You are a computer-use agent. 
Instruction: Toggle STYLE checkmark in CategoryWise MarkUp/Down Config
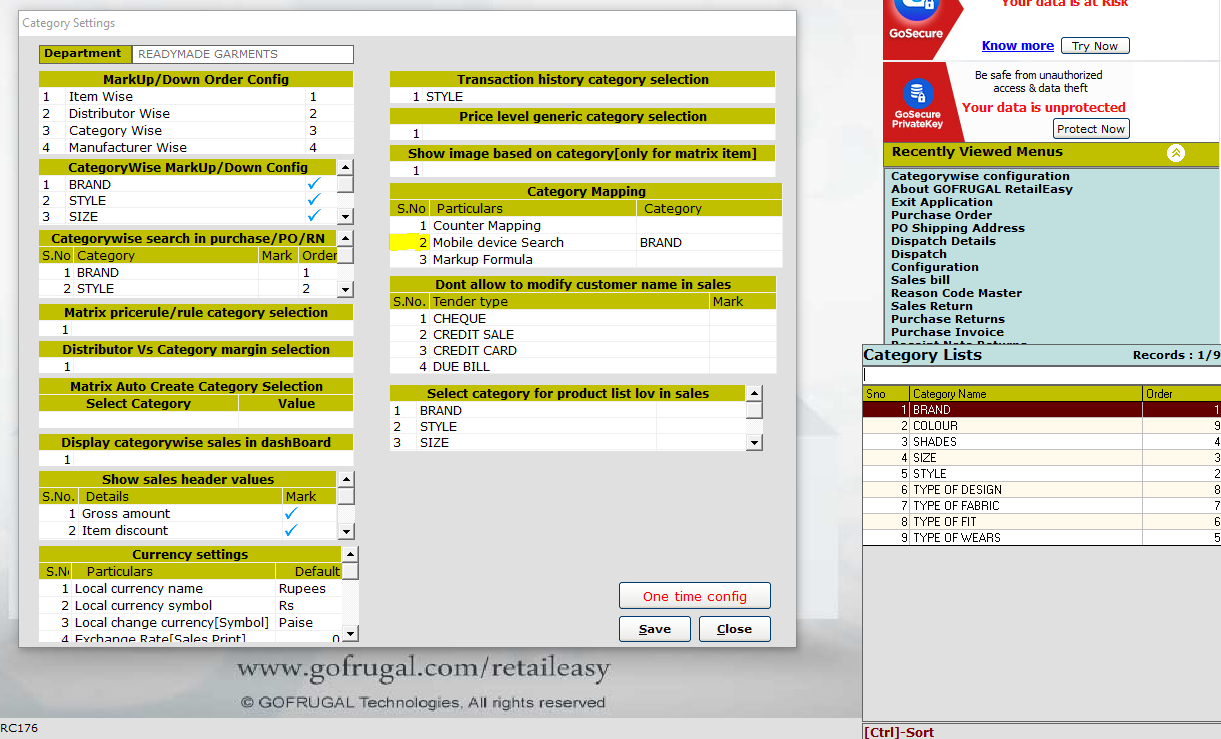tap(314, 200)
